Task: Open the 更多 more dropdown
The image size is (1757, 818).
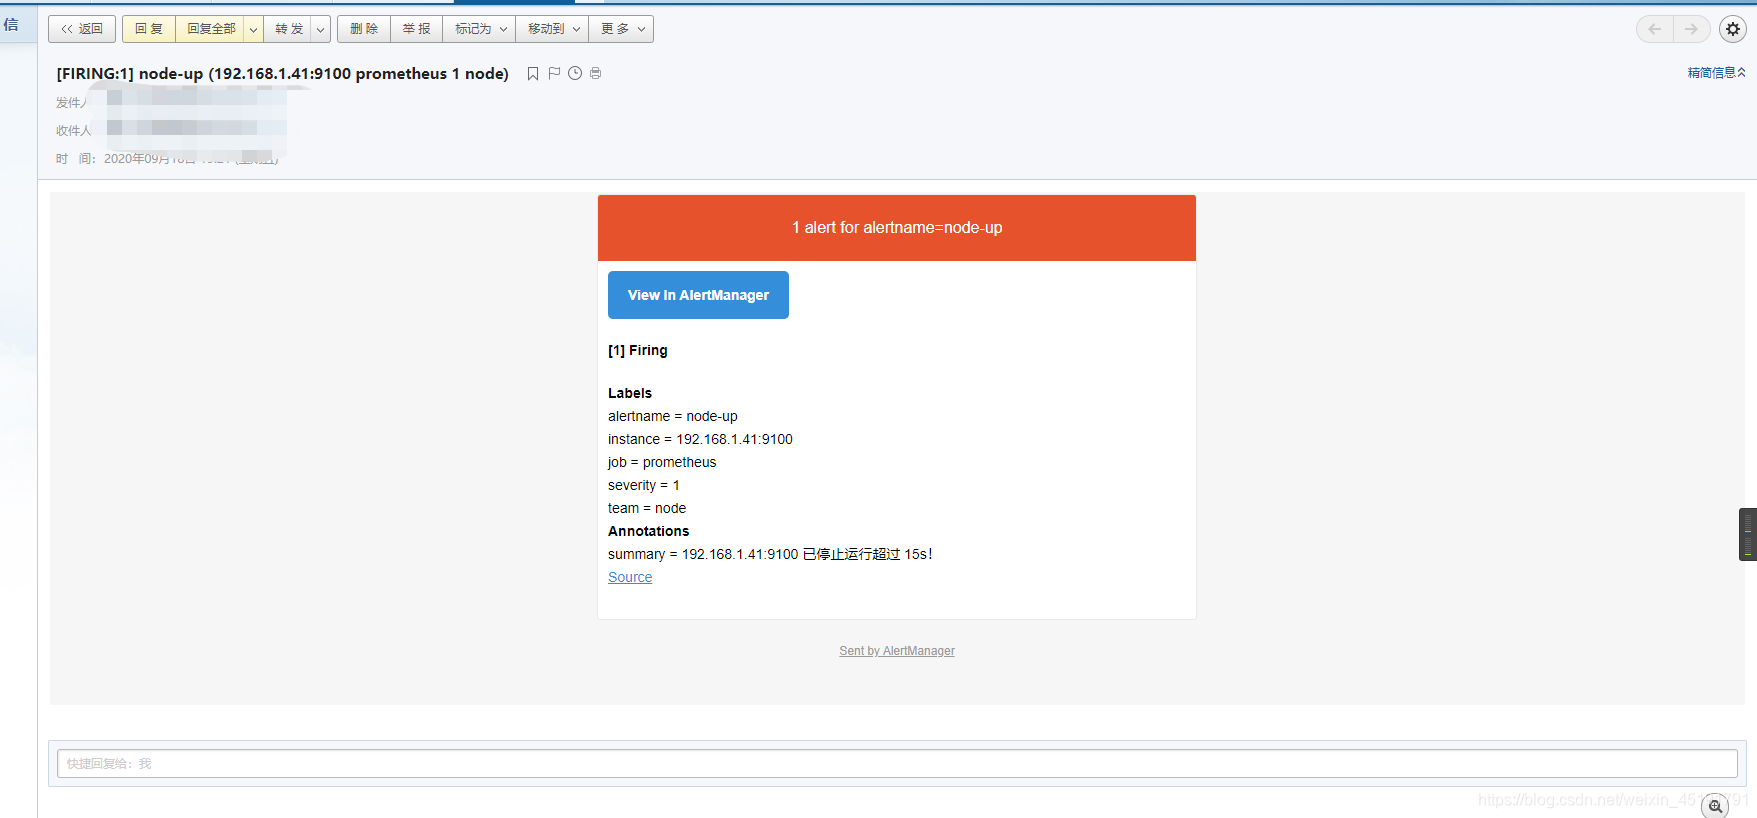Action: point(622,29)
